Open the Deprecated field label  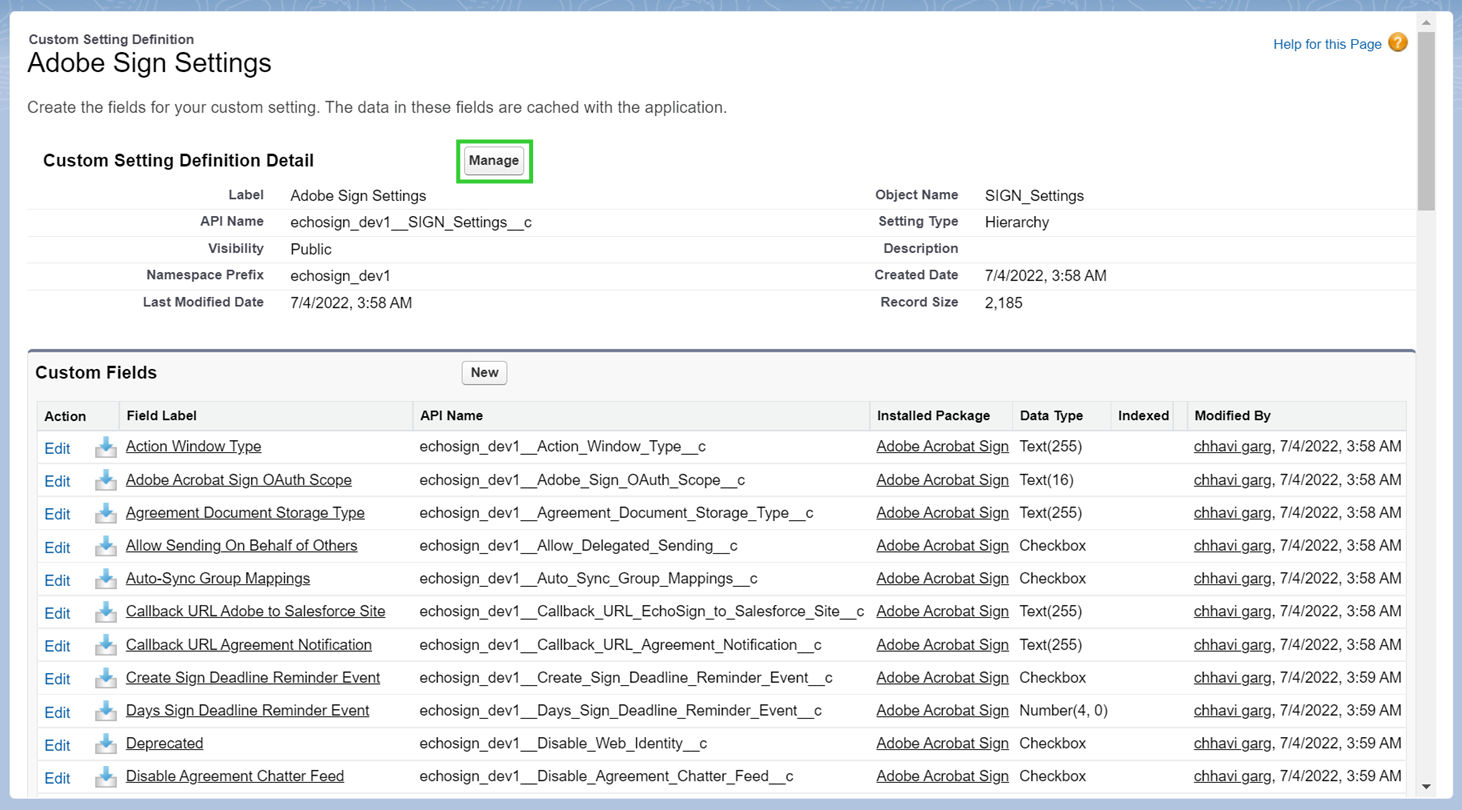click(x=164, y=743)
